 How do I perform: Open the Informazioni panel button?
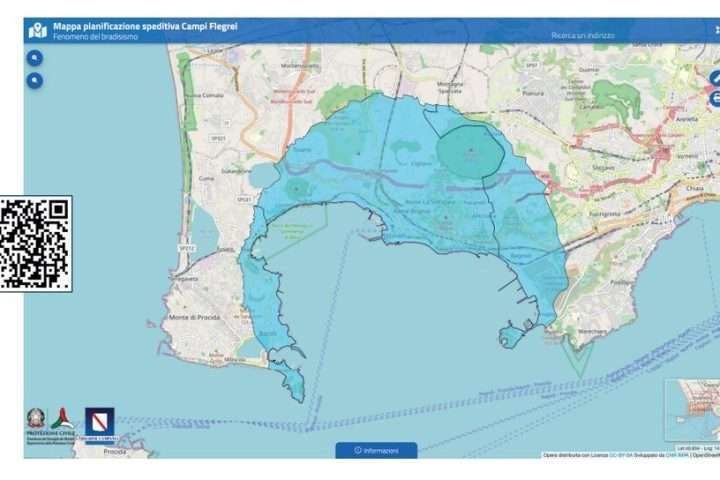tap(377, 451)
